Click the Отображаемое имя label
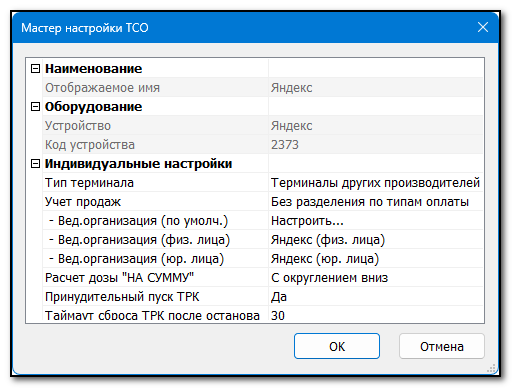The width and height of the screenshot is (512, 388). coord(102,88)
